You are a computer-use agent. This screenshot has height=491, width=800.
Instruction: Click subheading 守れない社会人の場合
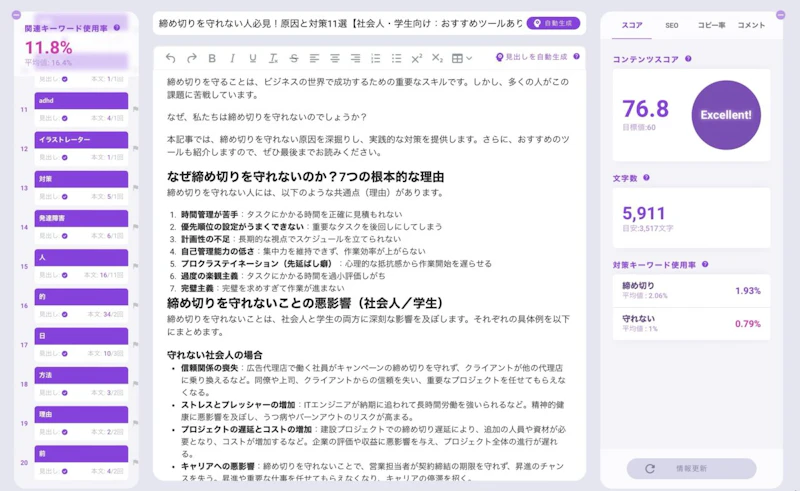tap(215, 355)
